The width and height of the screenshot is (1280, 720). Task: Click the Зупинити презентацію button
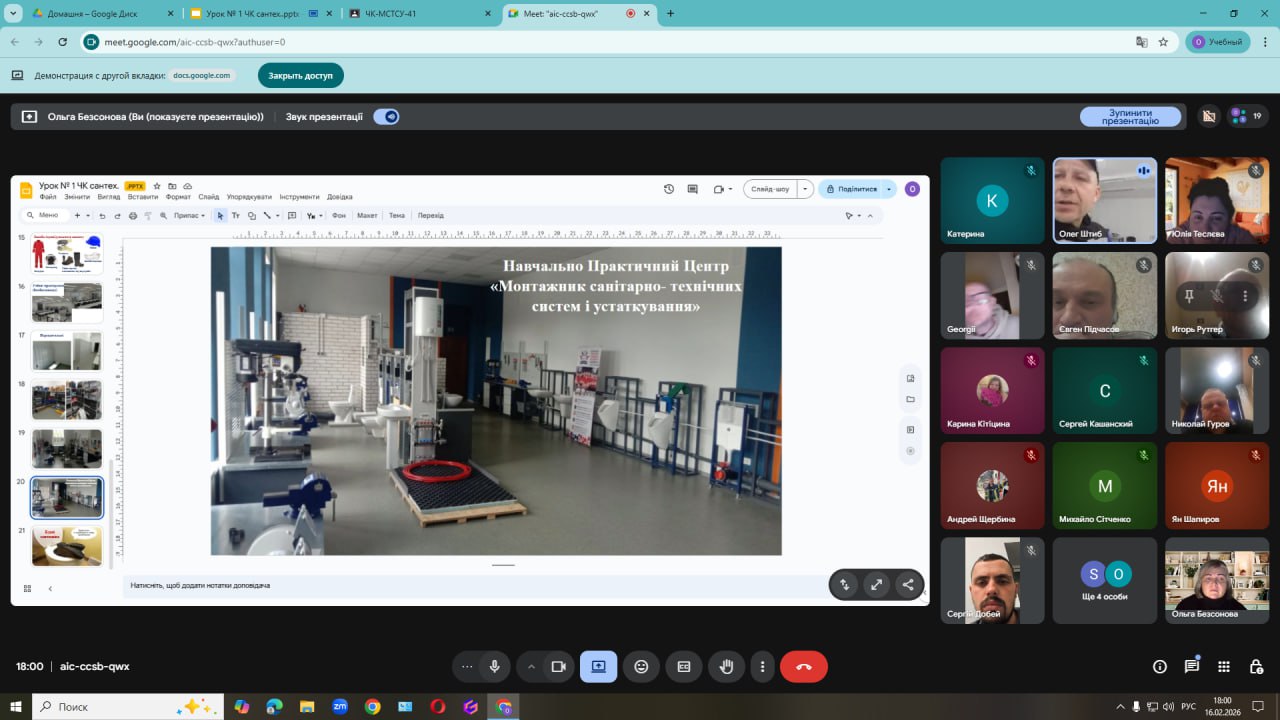(1130, 117)
